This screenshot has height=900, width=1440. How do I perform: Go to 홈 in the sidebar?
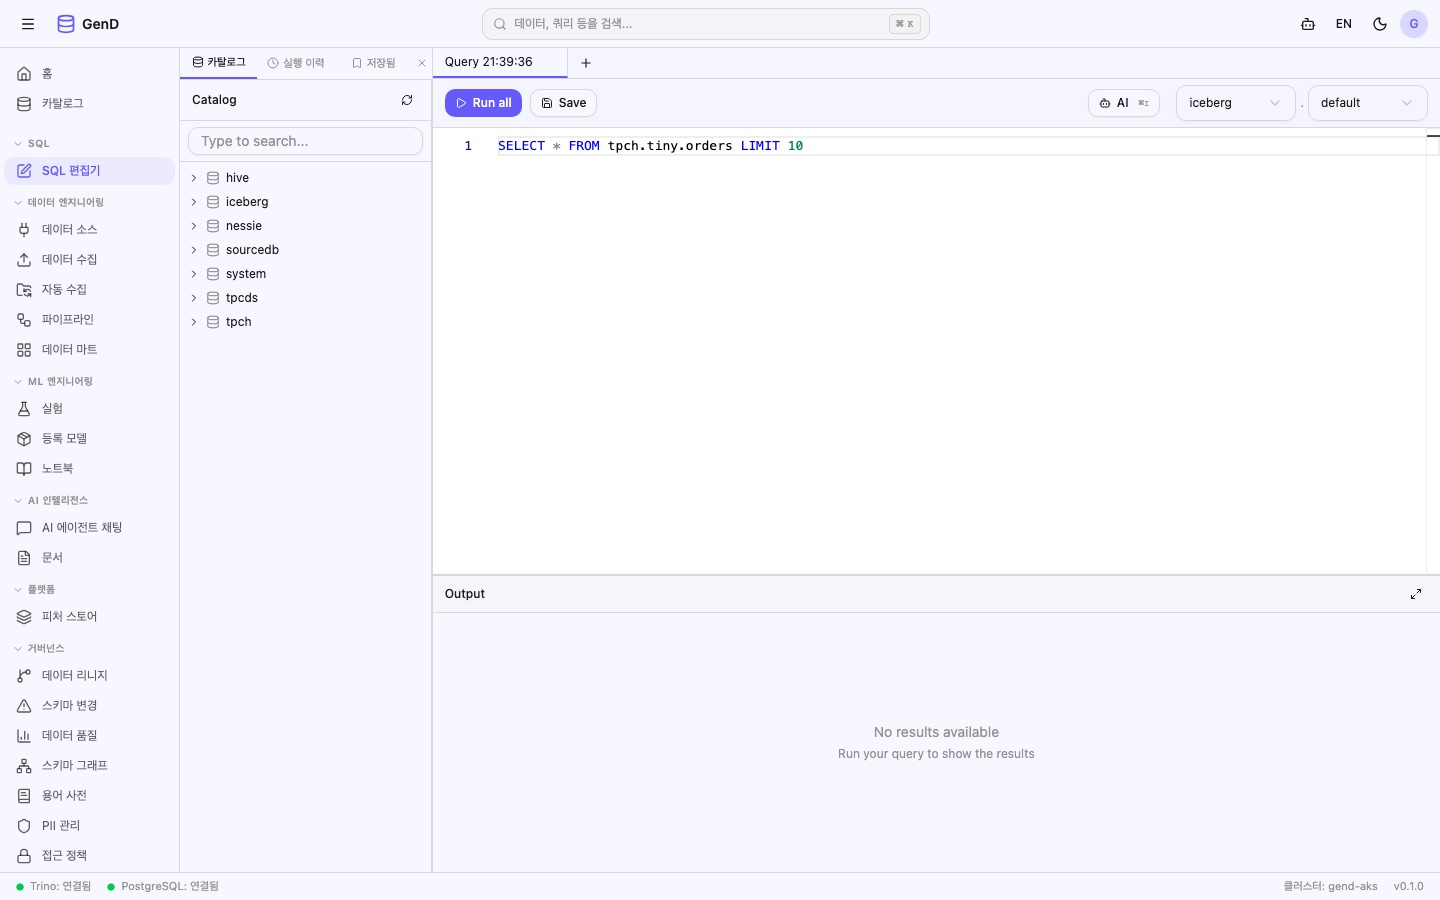coord(90,74)
